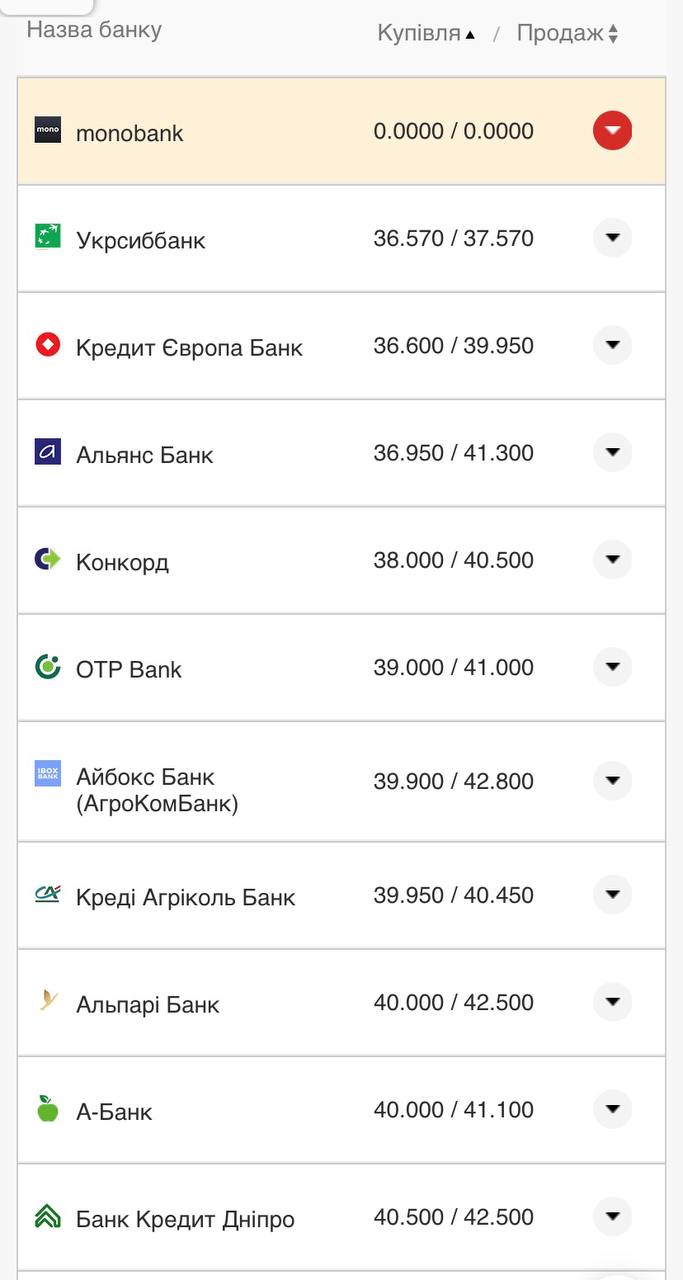Viewport: 683px width, 1280px height.
Task: Click the Кредит Європа Банк red logo
Action: click(47, 345)
